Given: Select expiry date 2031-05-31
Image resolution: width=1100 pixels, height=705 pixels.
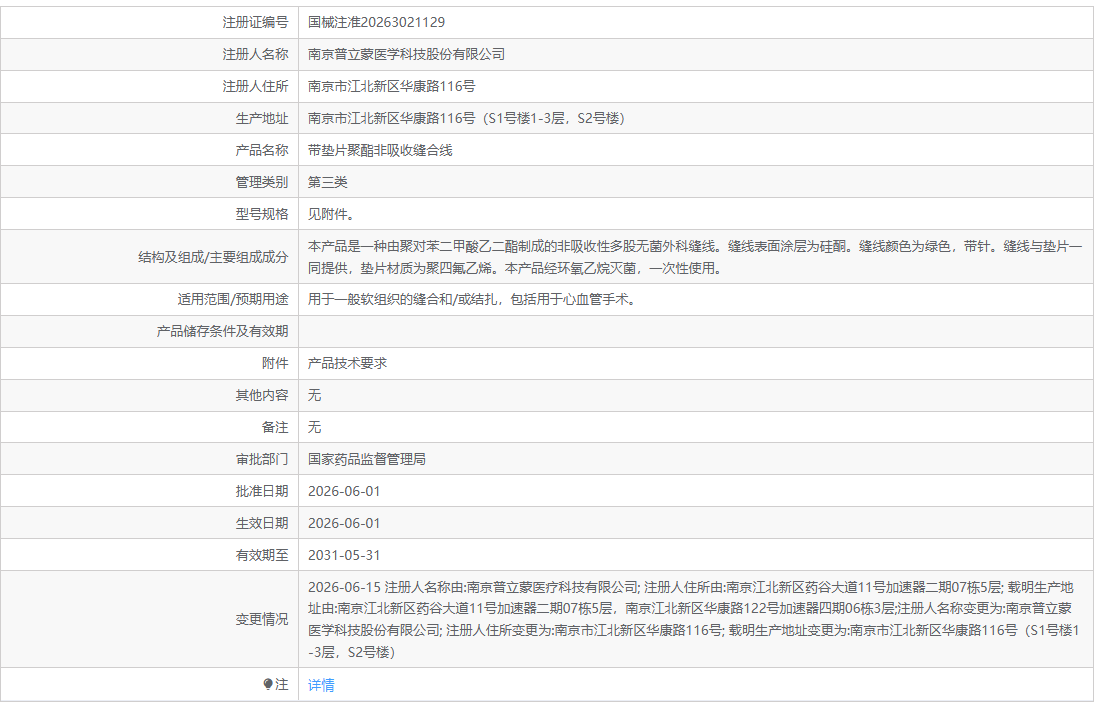Looking at the screenshot, I should tap(344, 556).
